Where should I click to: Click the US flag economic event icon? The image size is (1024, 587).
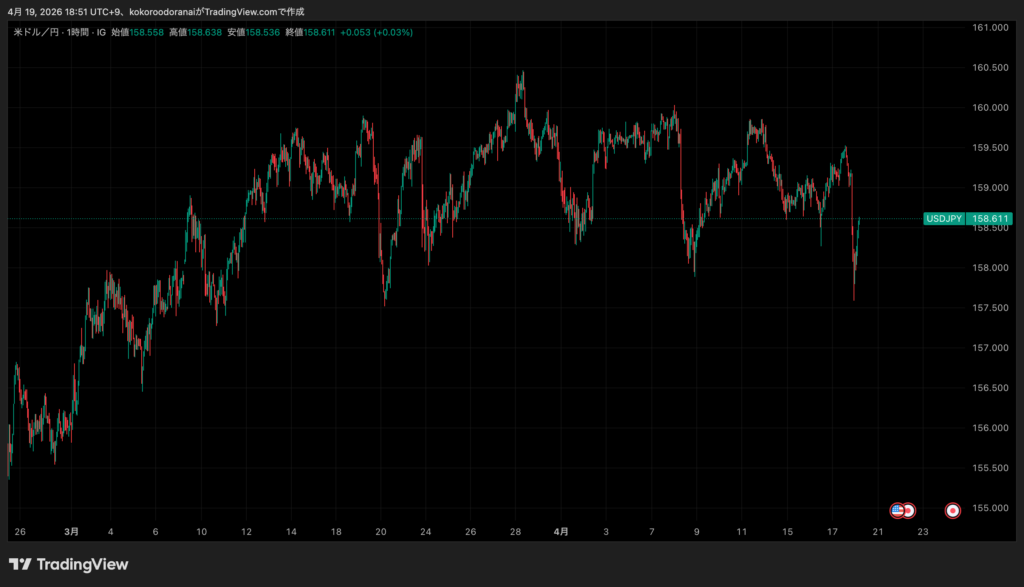[897, 510]
